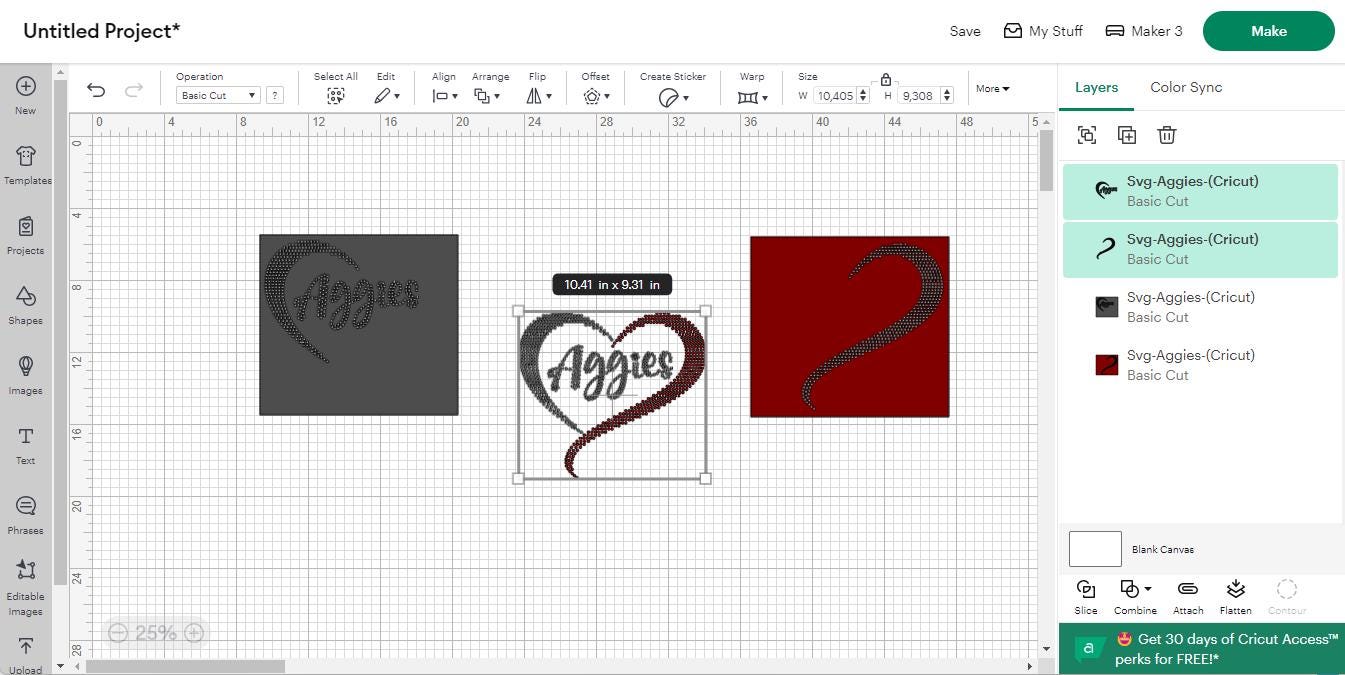Click the Blank Canvas color swatch

point(1095,549)
